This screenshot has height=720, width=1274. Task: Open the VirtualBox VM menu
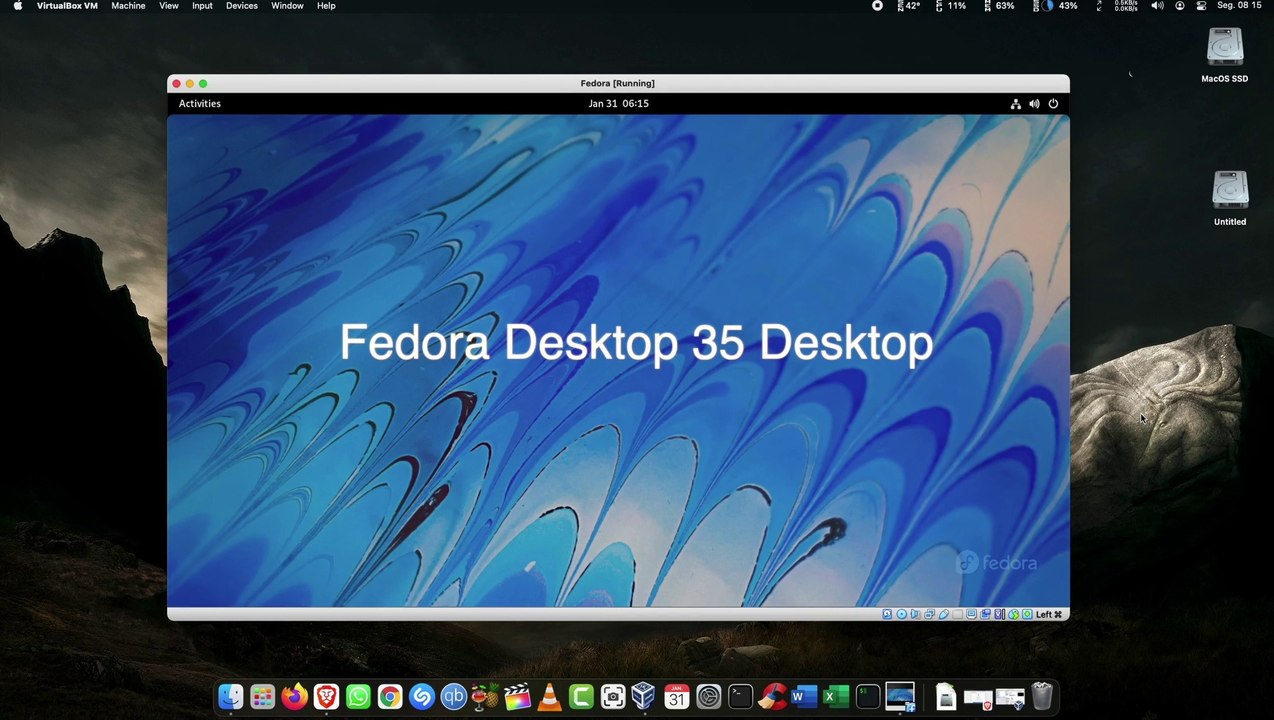[x=67, y=6]
